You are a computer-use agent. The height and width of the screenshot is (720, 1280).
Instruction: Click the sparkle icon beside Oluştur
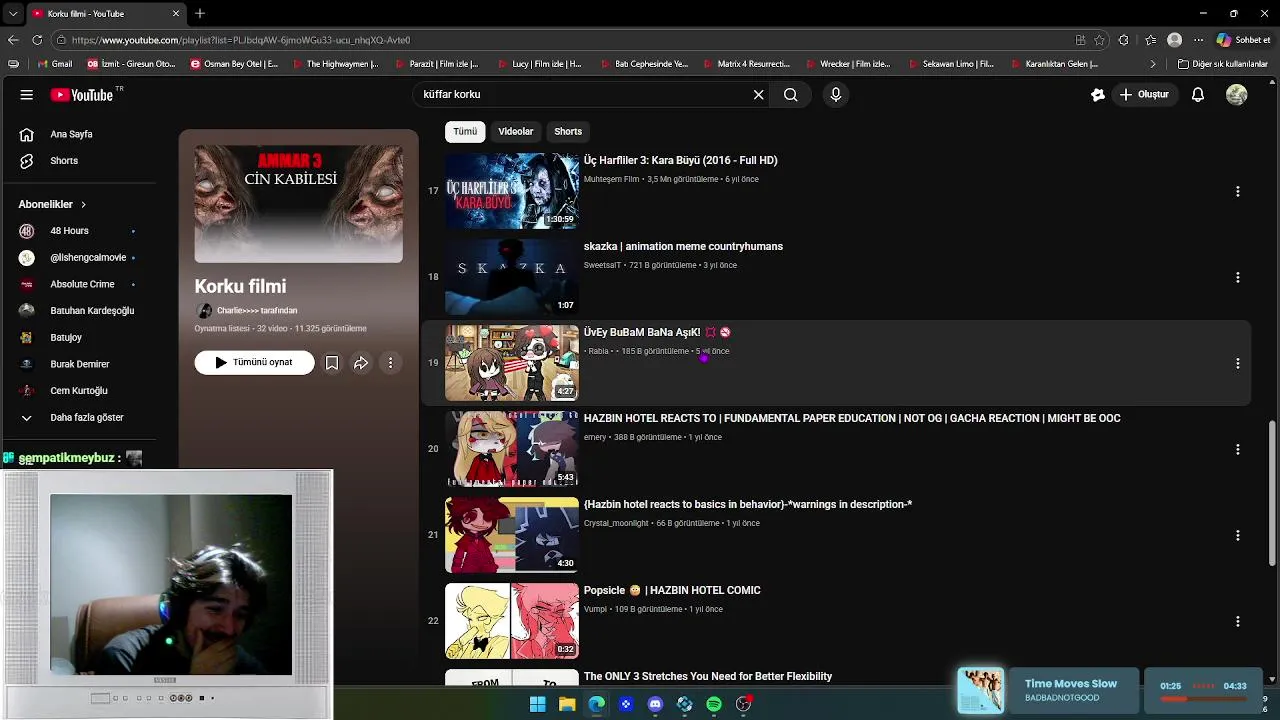coord(1098,95)
